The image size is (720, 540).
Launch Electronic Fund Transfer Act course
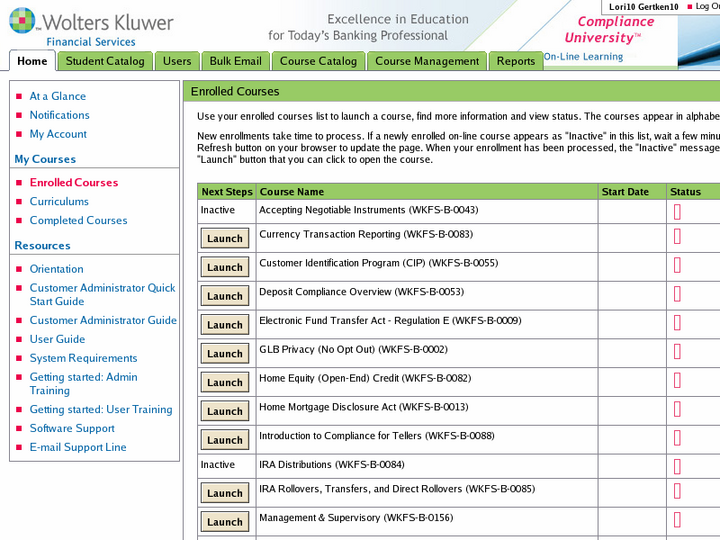(225, 325)
